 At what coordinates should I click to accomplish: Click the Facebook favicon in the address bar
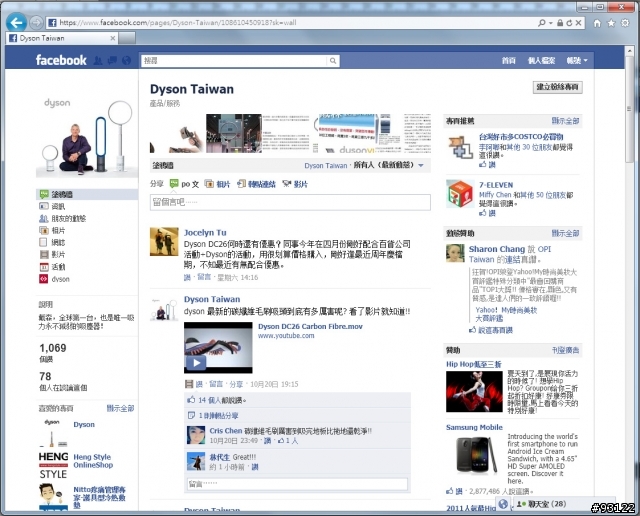(52, 23)
